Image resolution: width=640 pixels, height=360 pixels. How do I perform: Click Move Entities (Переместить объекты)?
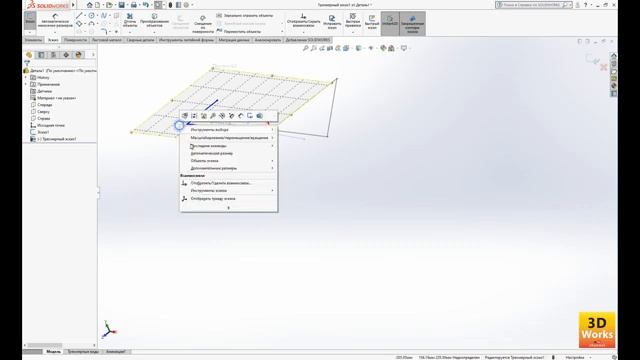(239, 31)
